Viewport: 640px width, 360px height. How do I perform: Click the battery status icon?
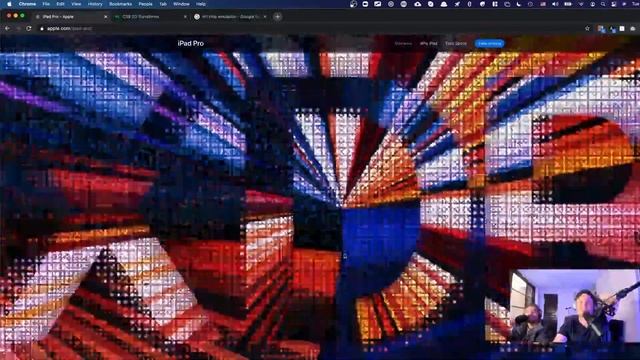[x=567, y=4]
